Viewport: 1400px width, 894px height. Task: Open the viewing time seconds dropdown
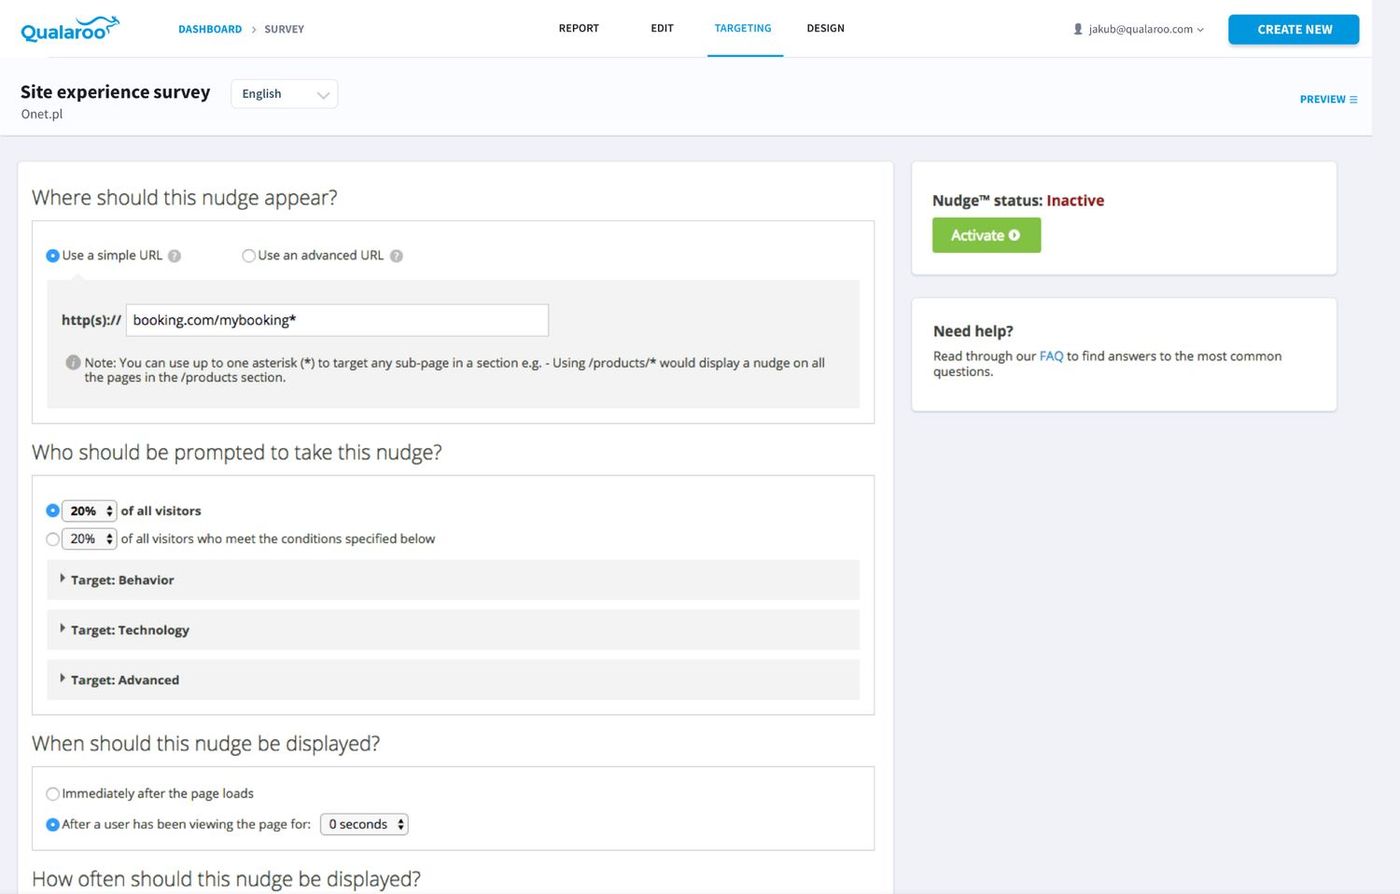[365, 825]
